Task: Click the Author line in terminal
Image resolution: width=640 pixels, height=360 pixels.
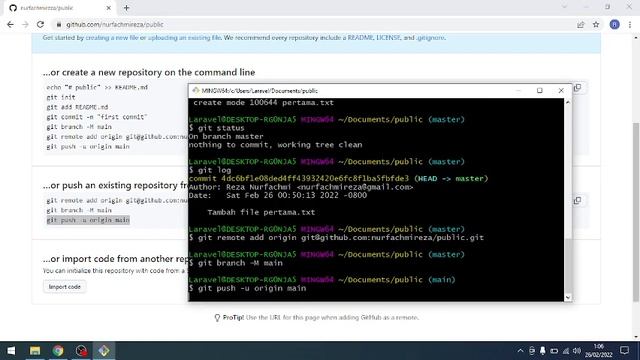Action: [301, 187]
